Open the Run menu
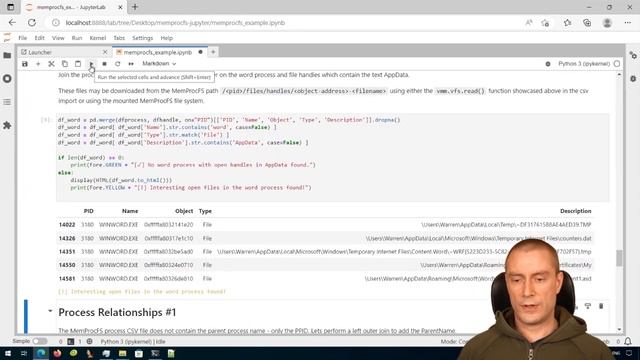Viewport: 640px width, 360px height. coord(77,38)
